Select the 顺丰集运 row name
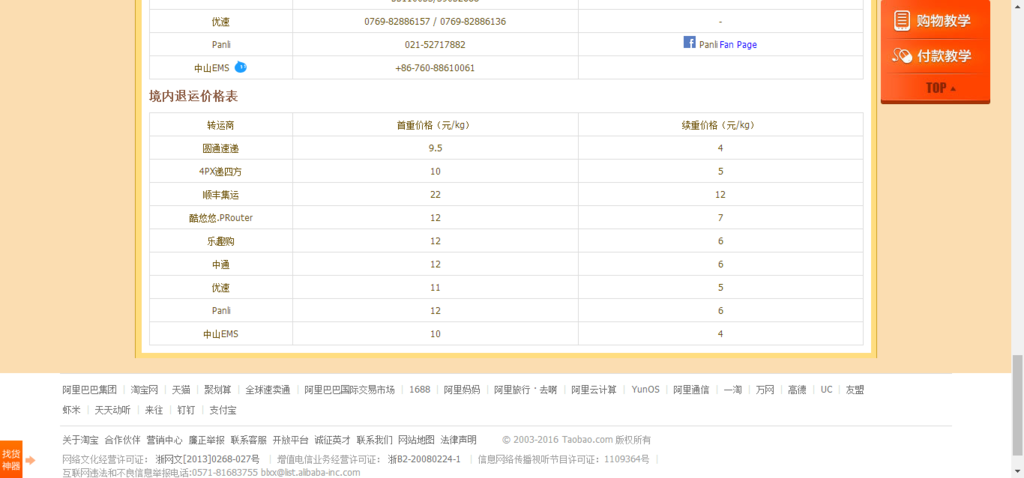The height and width of the screenshot is (478, 1024). click(x=221, y=195)
